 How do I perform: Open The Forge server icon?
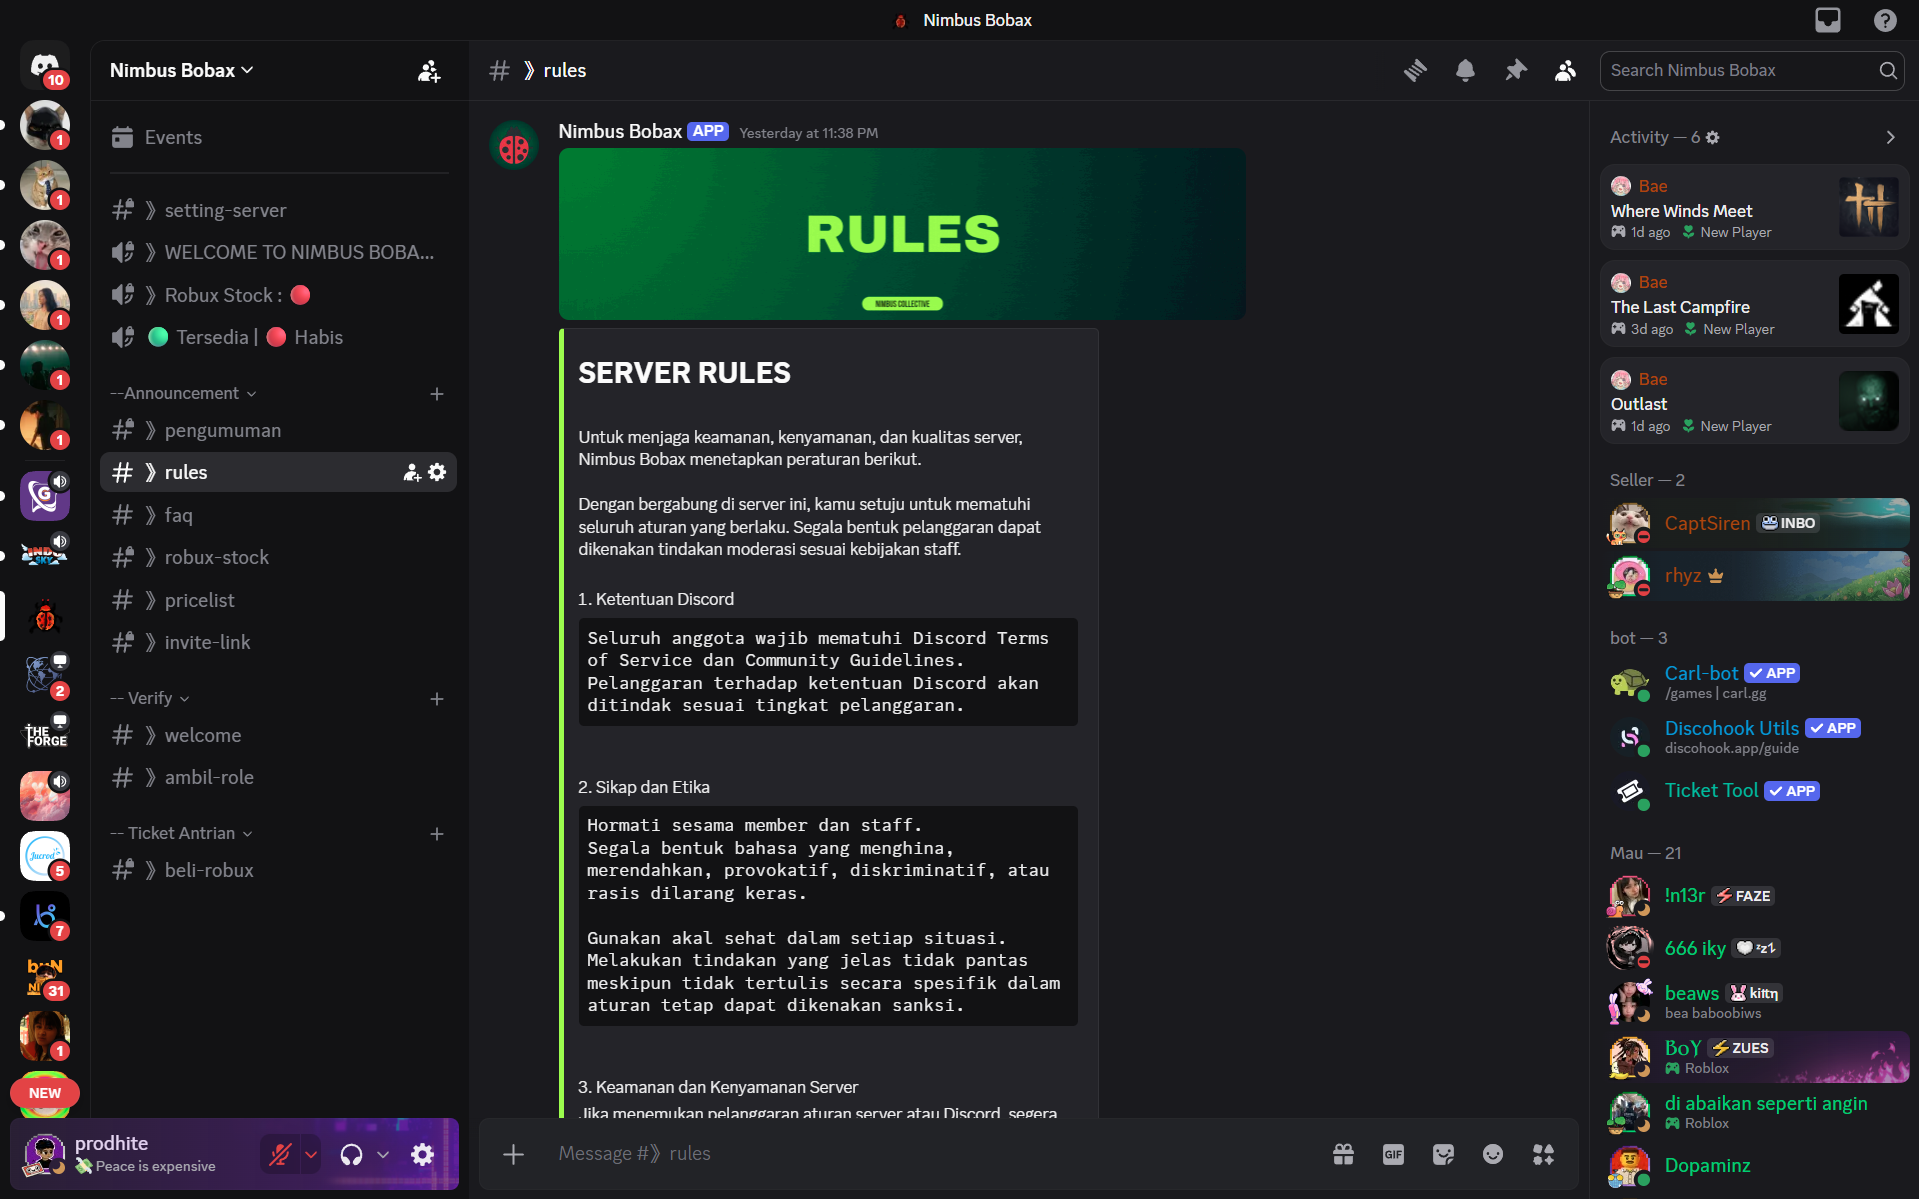point(45,736)
